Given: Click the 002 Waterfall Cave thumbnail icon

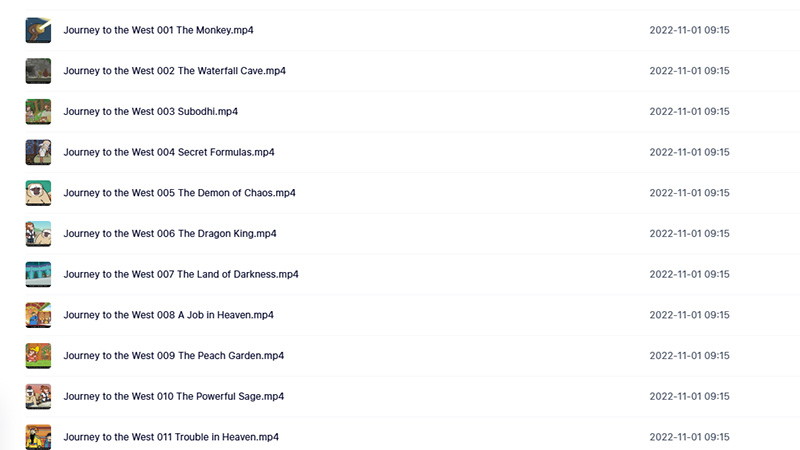Looking at the screenshot, I should (x=38, y=71).
